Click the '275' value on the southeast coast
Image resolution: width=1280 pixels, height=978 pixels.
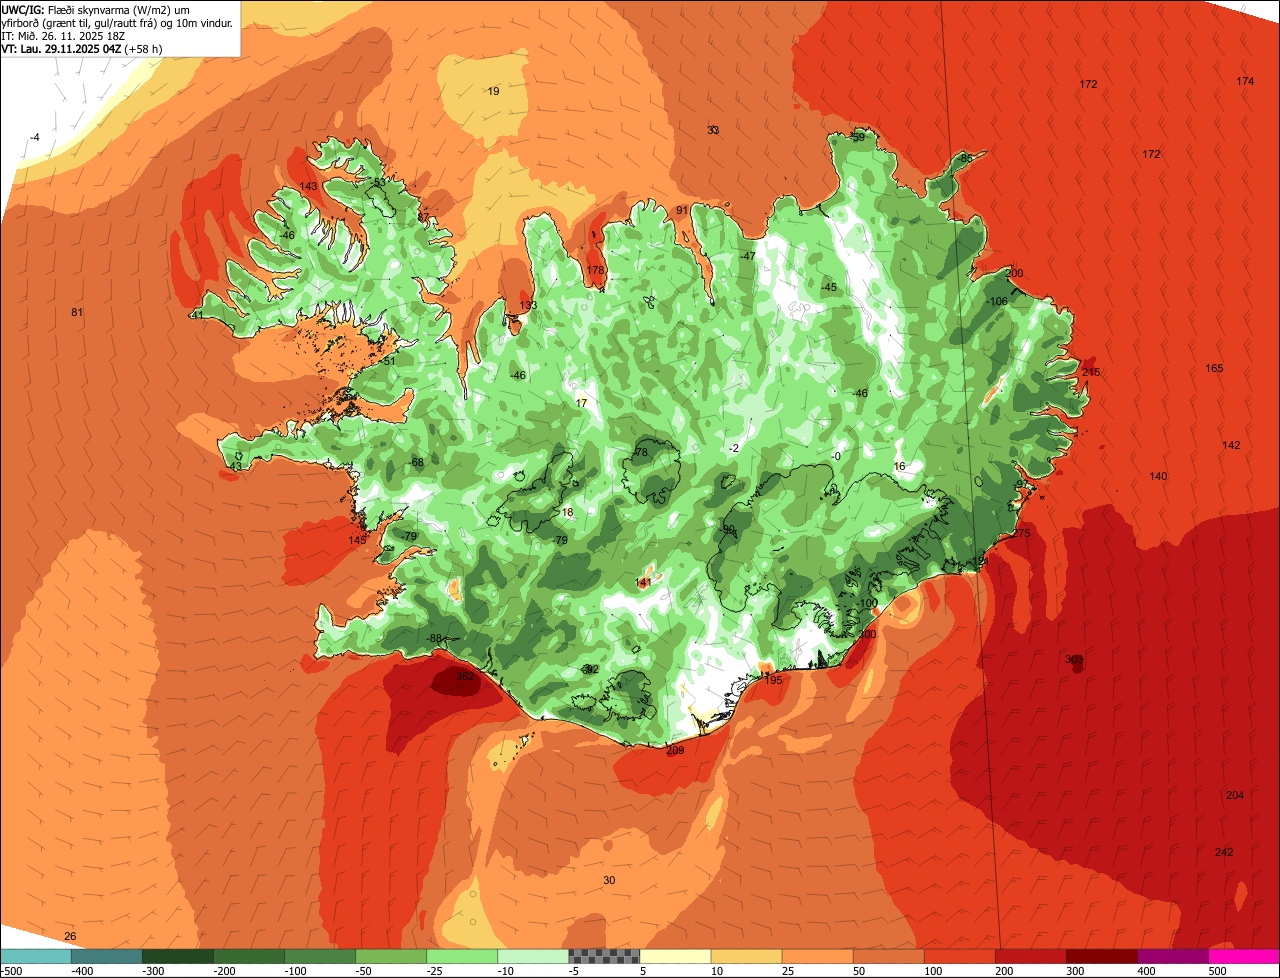pyautogui.click(x=1021, y=533)
